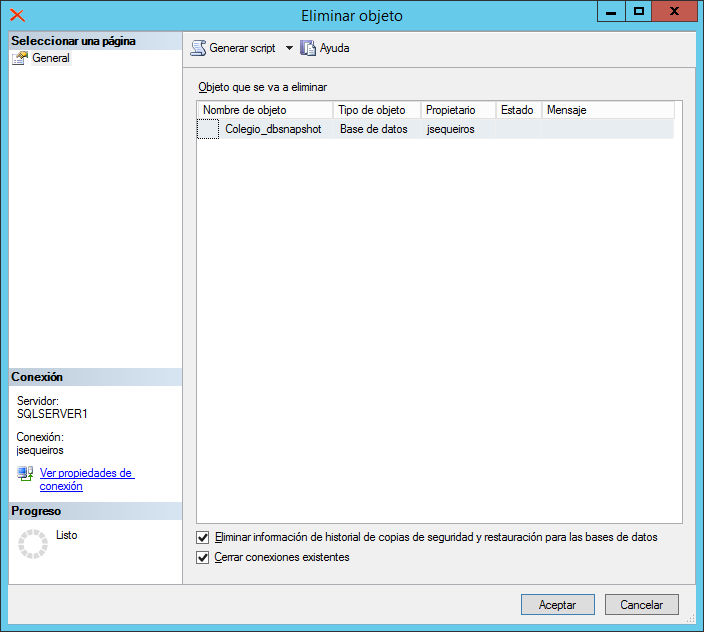Click the resize grip at dialog corner
Screen dimensions: 704x632
[x=691, y=619]
